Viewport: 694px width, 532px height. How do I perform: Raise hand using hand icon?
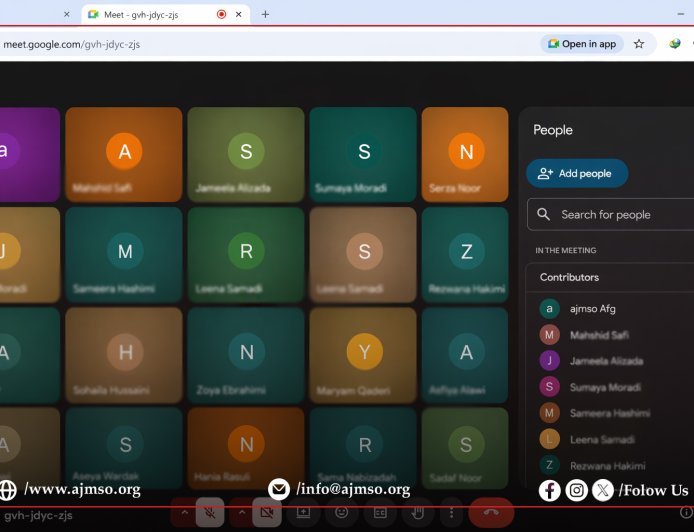click(x=416, y=512)
